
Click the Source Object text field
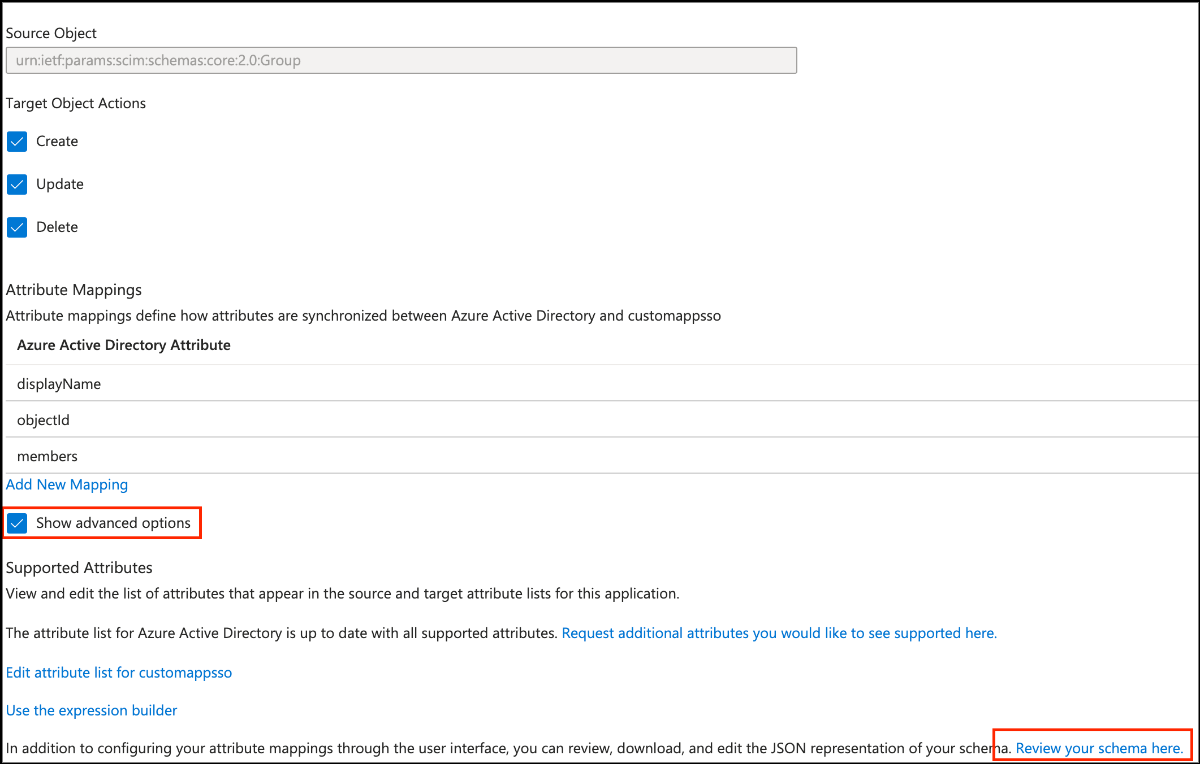tap(401, 60)
